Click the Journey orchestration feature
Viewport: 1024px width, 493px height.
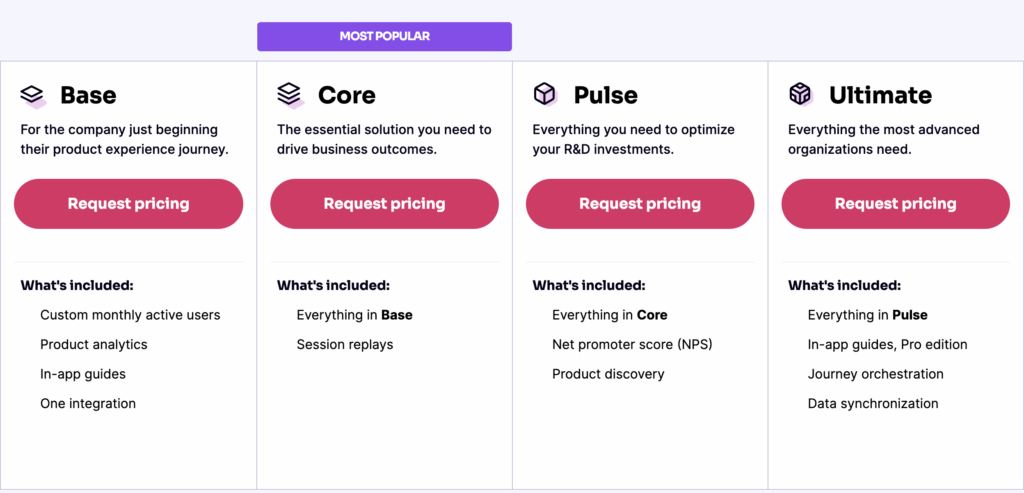coord(876,374)
